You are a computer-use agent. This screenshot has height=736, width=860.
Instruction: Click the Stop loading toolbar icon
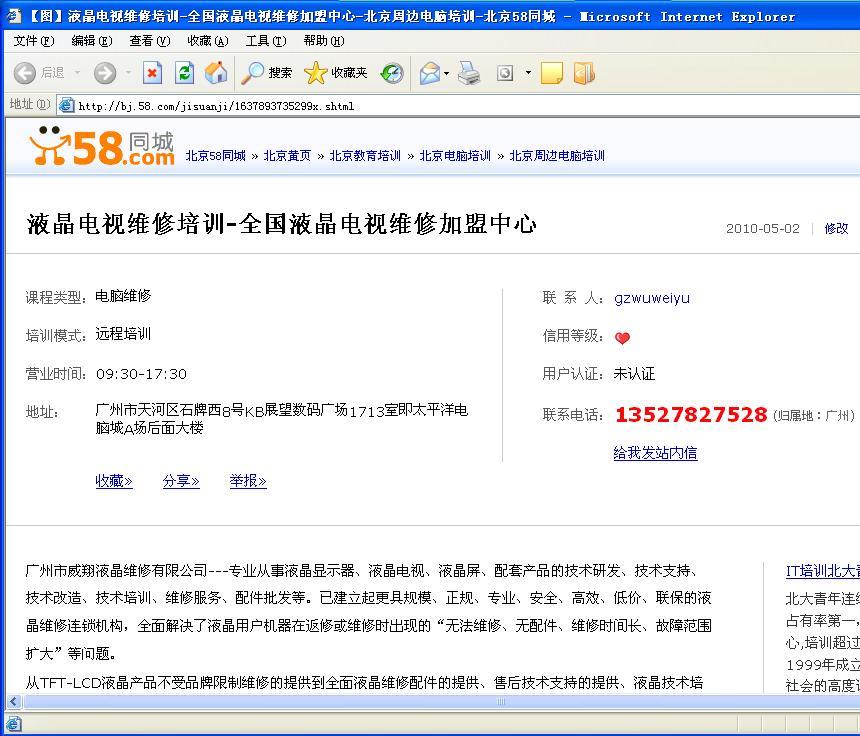click(x=152, y=73)
